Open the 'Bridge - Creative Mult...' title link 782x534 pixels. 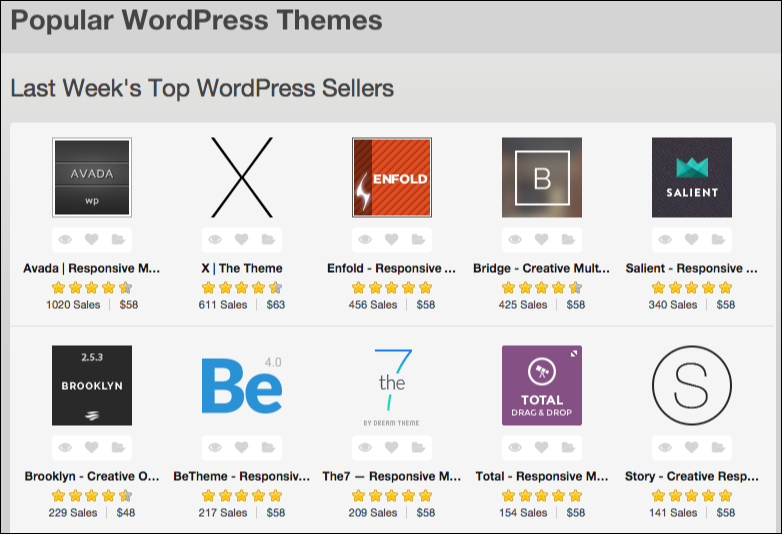tap(542, 268)
